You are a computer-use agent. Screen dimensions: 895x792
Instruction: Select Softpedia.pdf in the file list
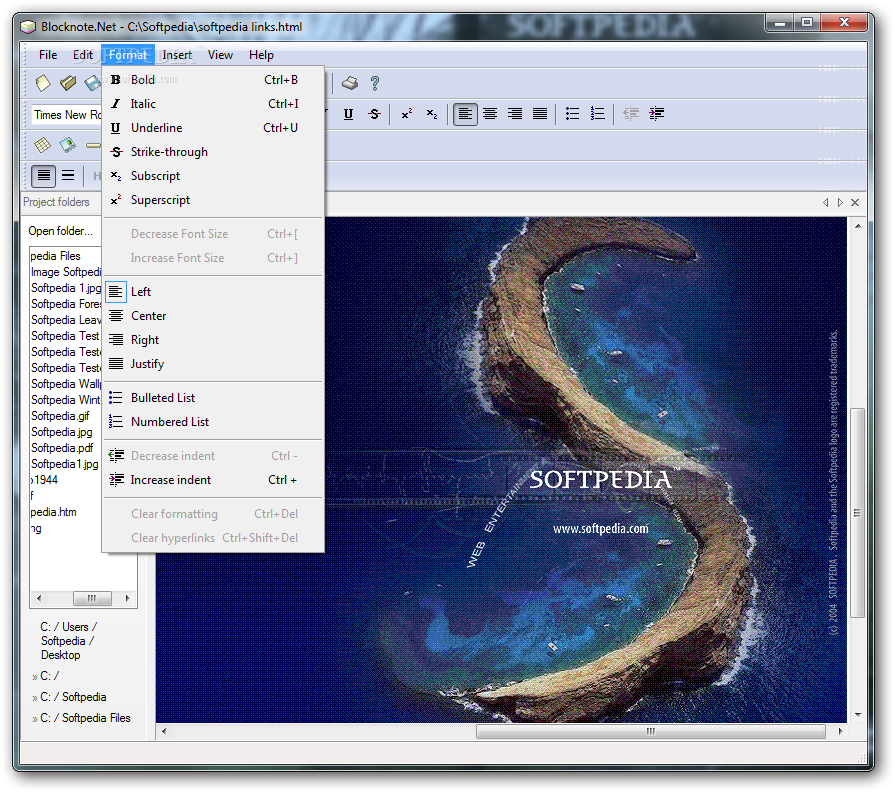pyautogui.click(x=62, y=448)
